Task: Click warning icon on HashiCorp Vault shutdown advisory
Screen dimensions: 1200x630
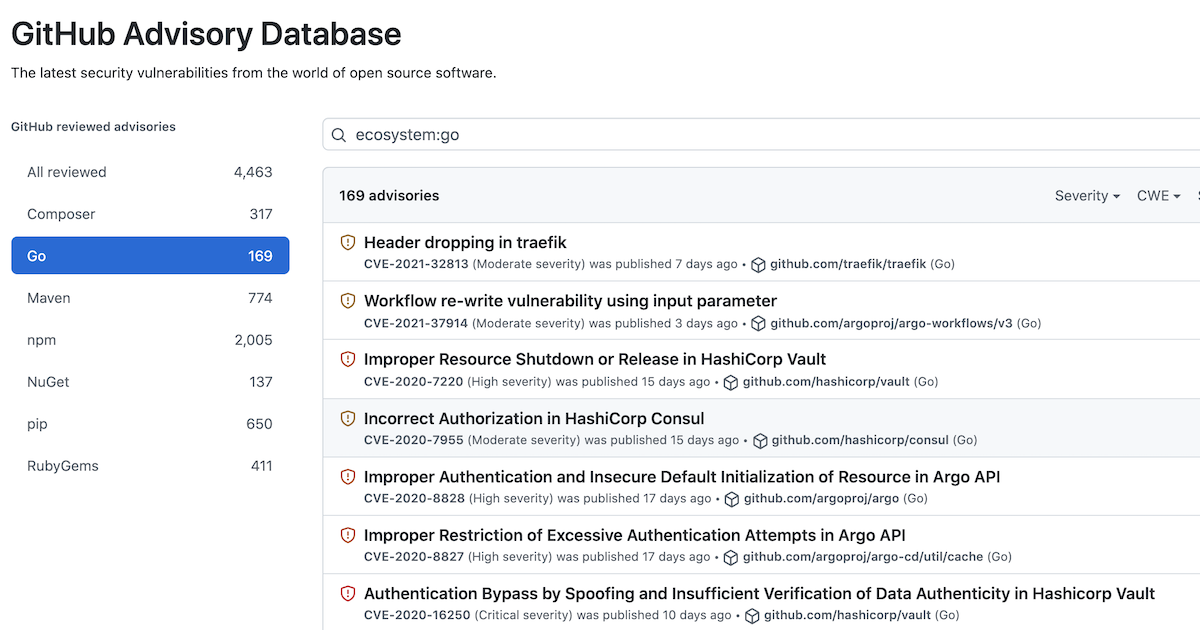Action: 347,359
